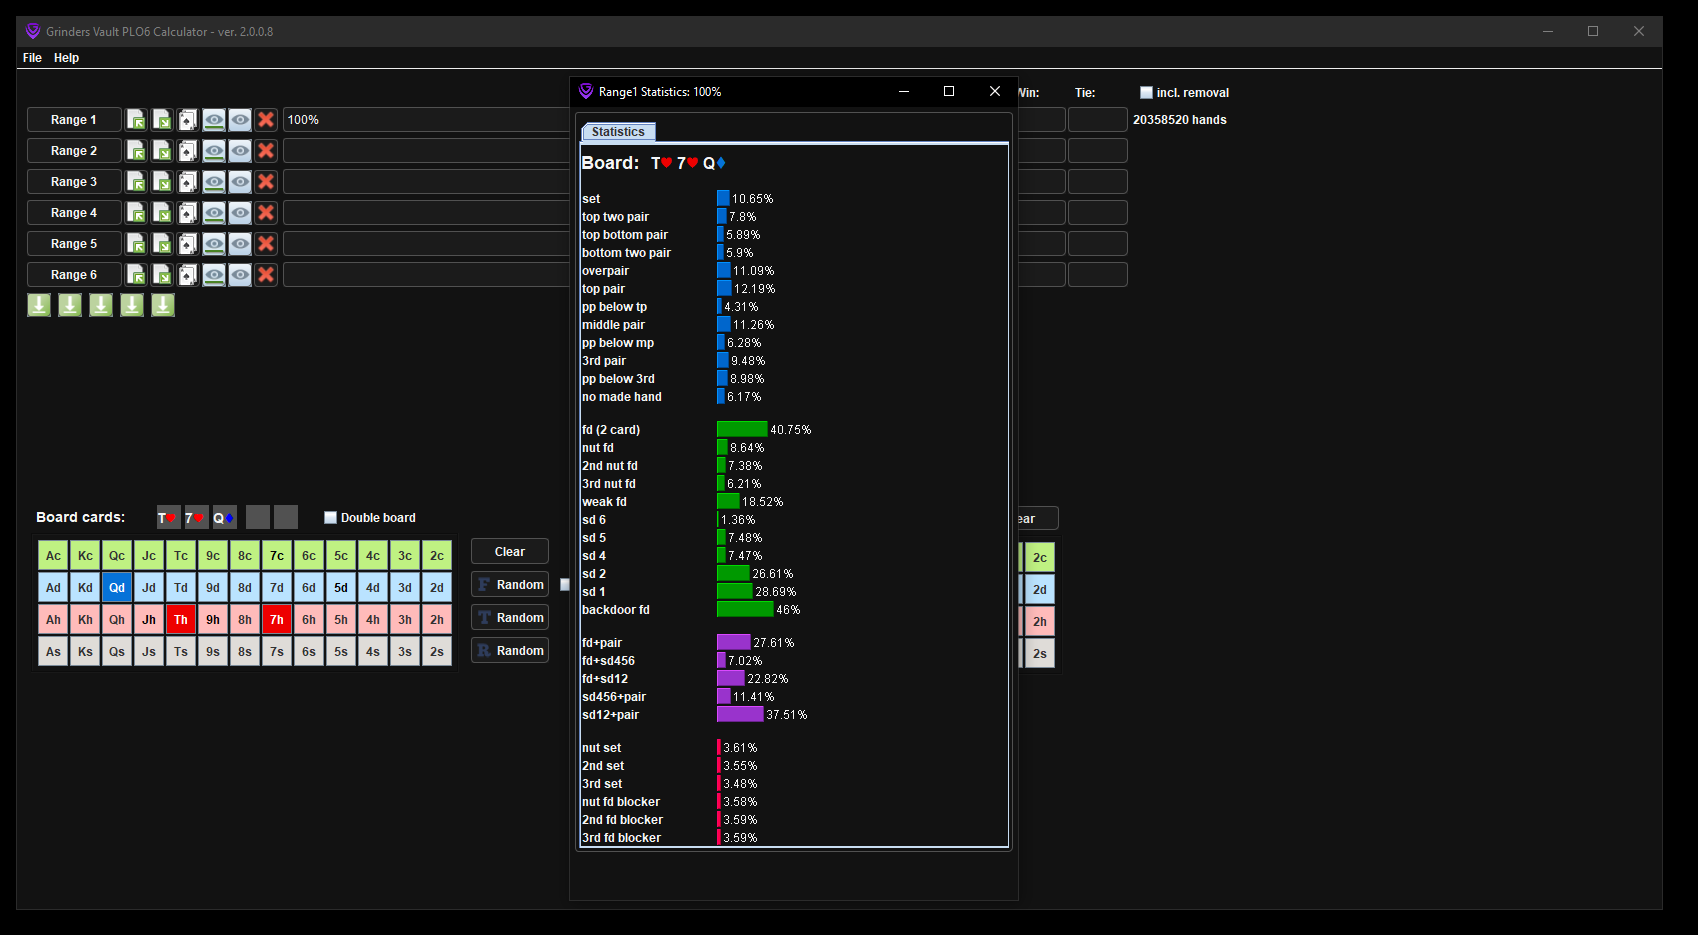Click the red X icon in Range 5 row
The height and width of the screenshot is (935, 1698).
tap(266, 244)
